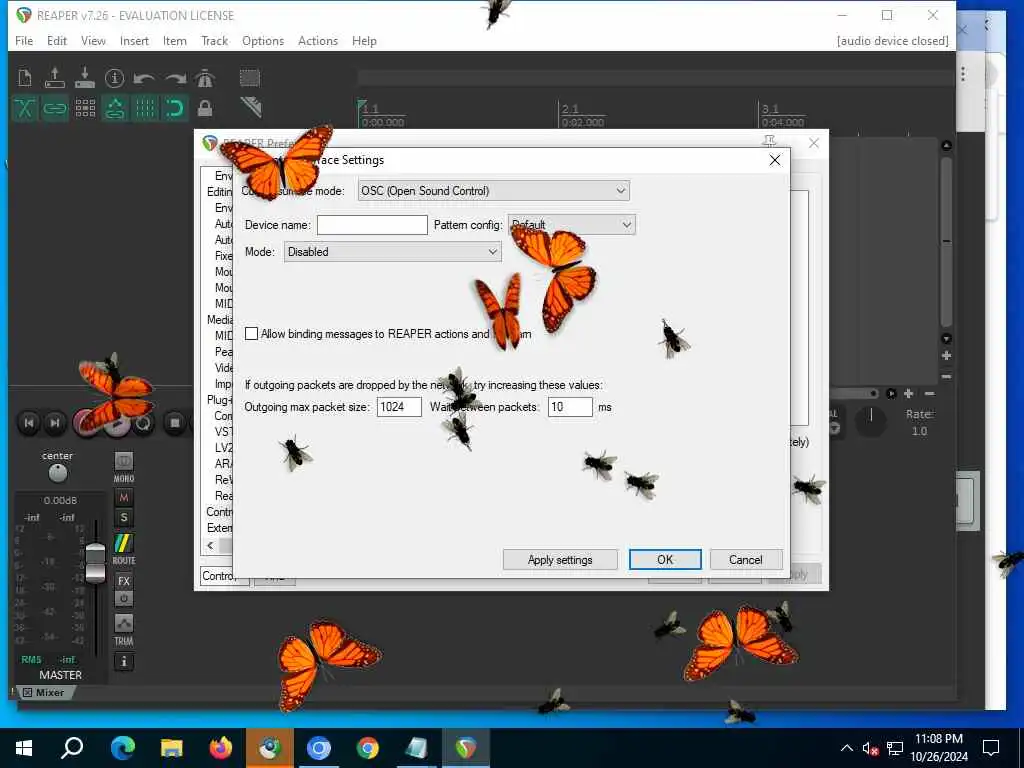Open the Track menu
Screen dimensions: 1024x768
[x=215, y=40]
